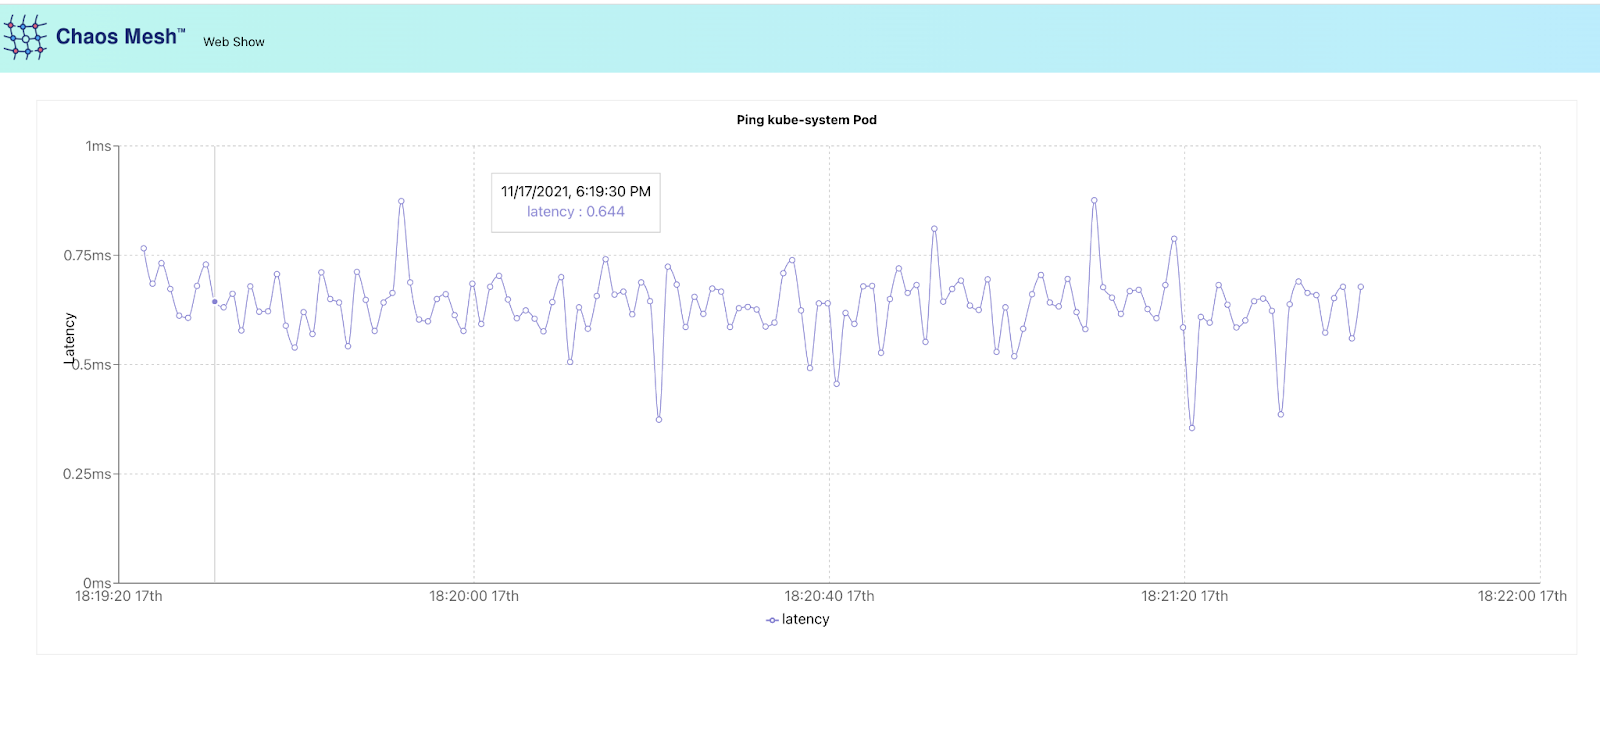This screenshot has width=1600, height=748.
Task: Click the 0.25ms y-axis tick label
Action: [x=88, y=474]
